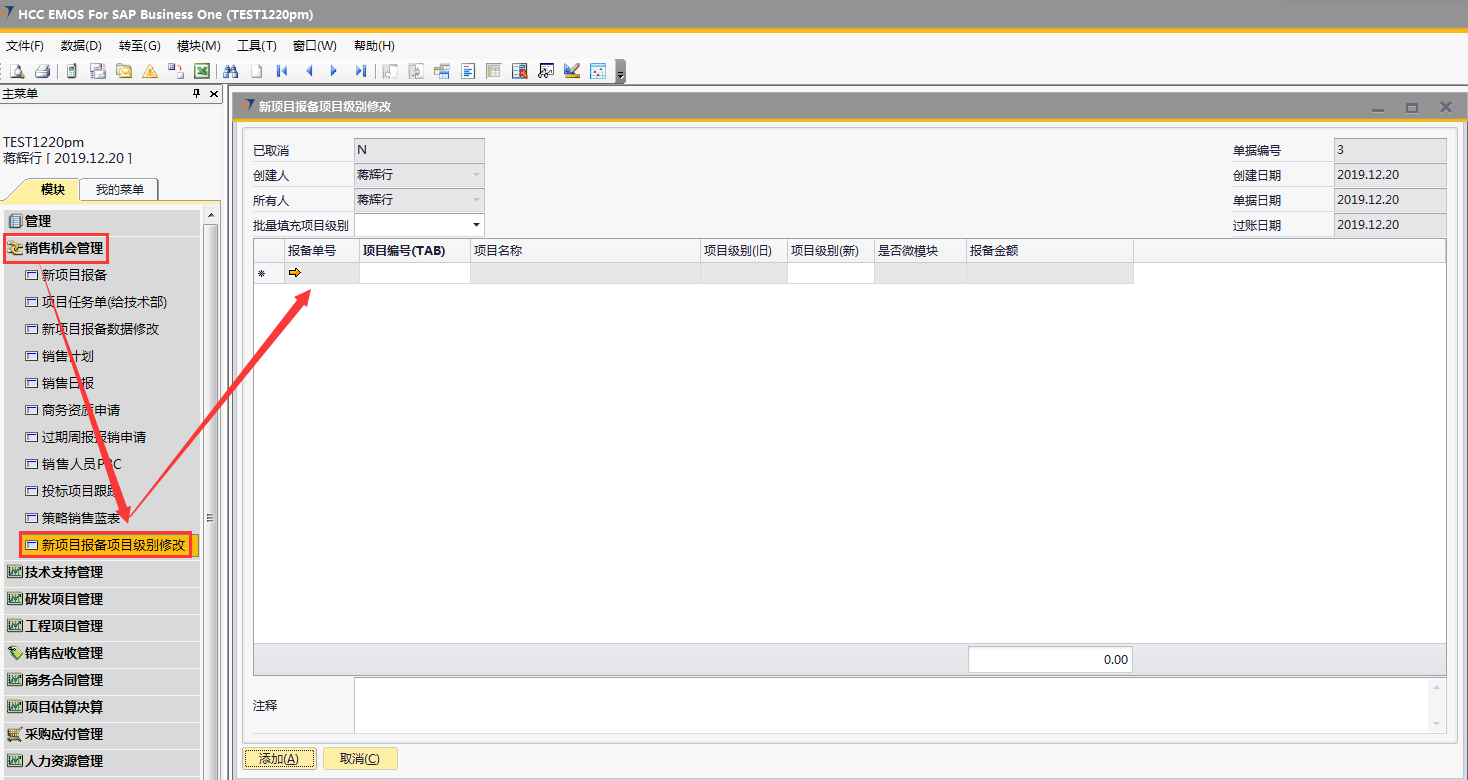Screen dimensions: 1468x780
Task: Pin the main menu panel
Action: click(196, 93)
